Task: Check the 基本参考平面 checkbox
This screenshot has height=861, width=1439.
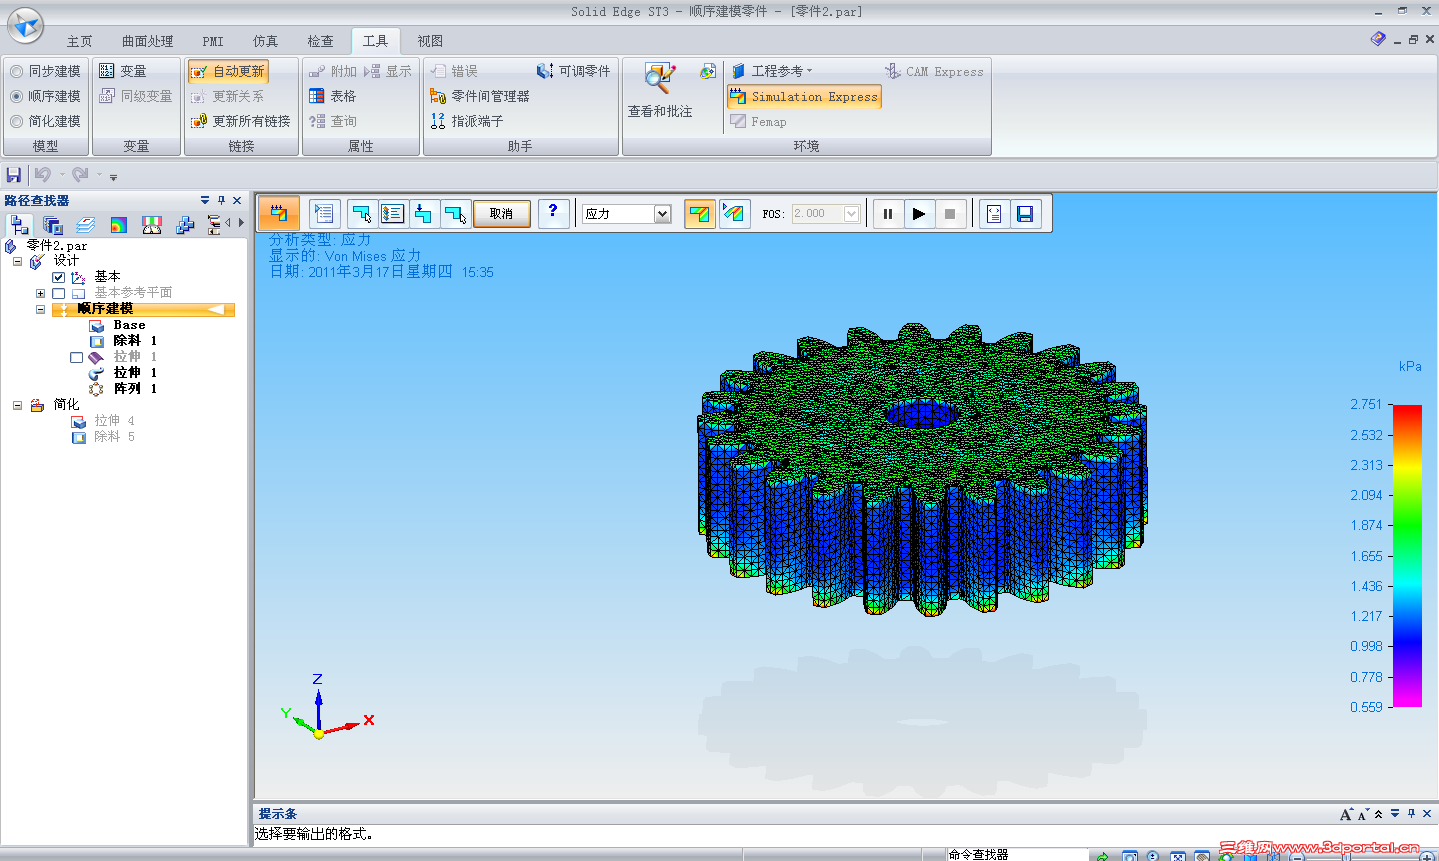Action: pos(58,293)
